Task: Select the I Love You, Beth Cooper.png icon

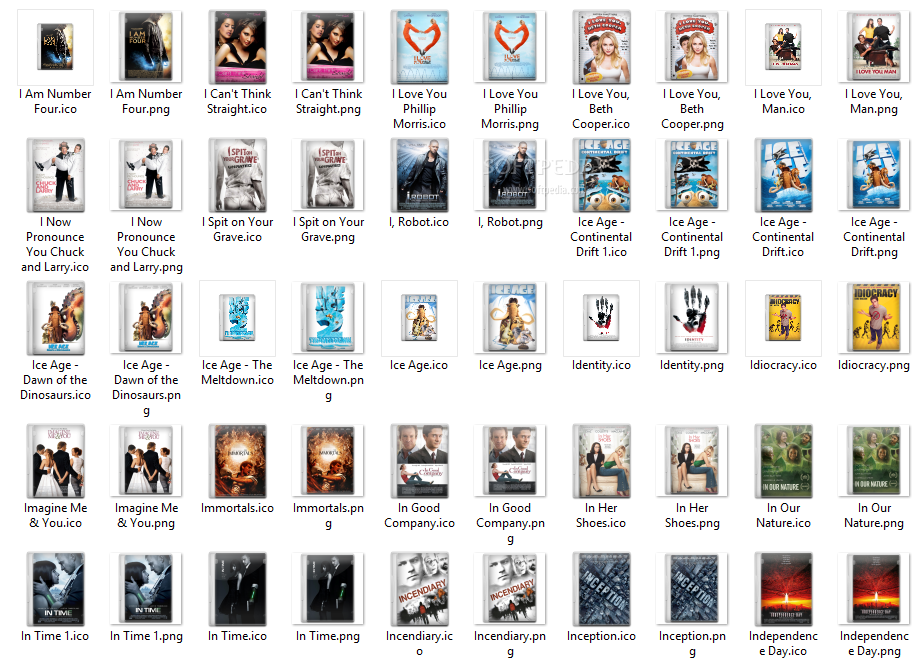Action: tap(692, 46)
